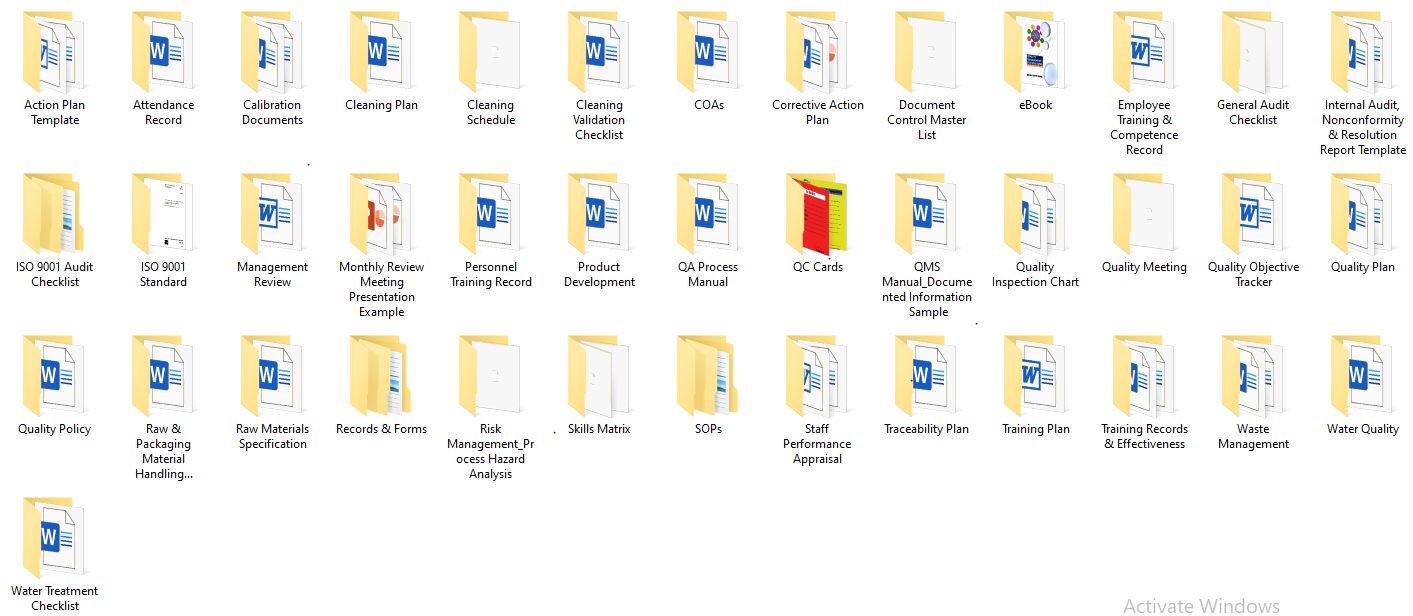Select the Document Control Master List thumbnail
Screen dimensions: 1413x616
point(926,53)
